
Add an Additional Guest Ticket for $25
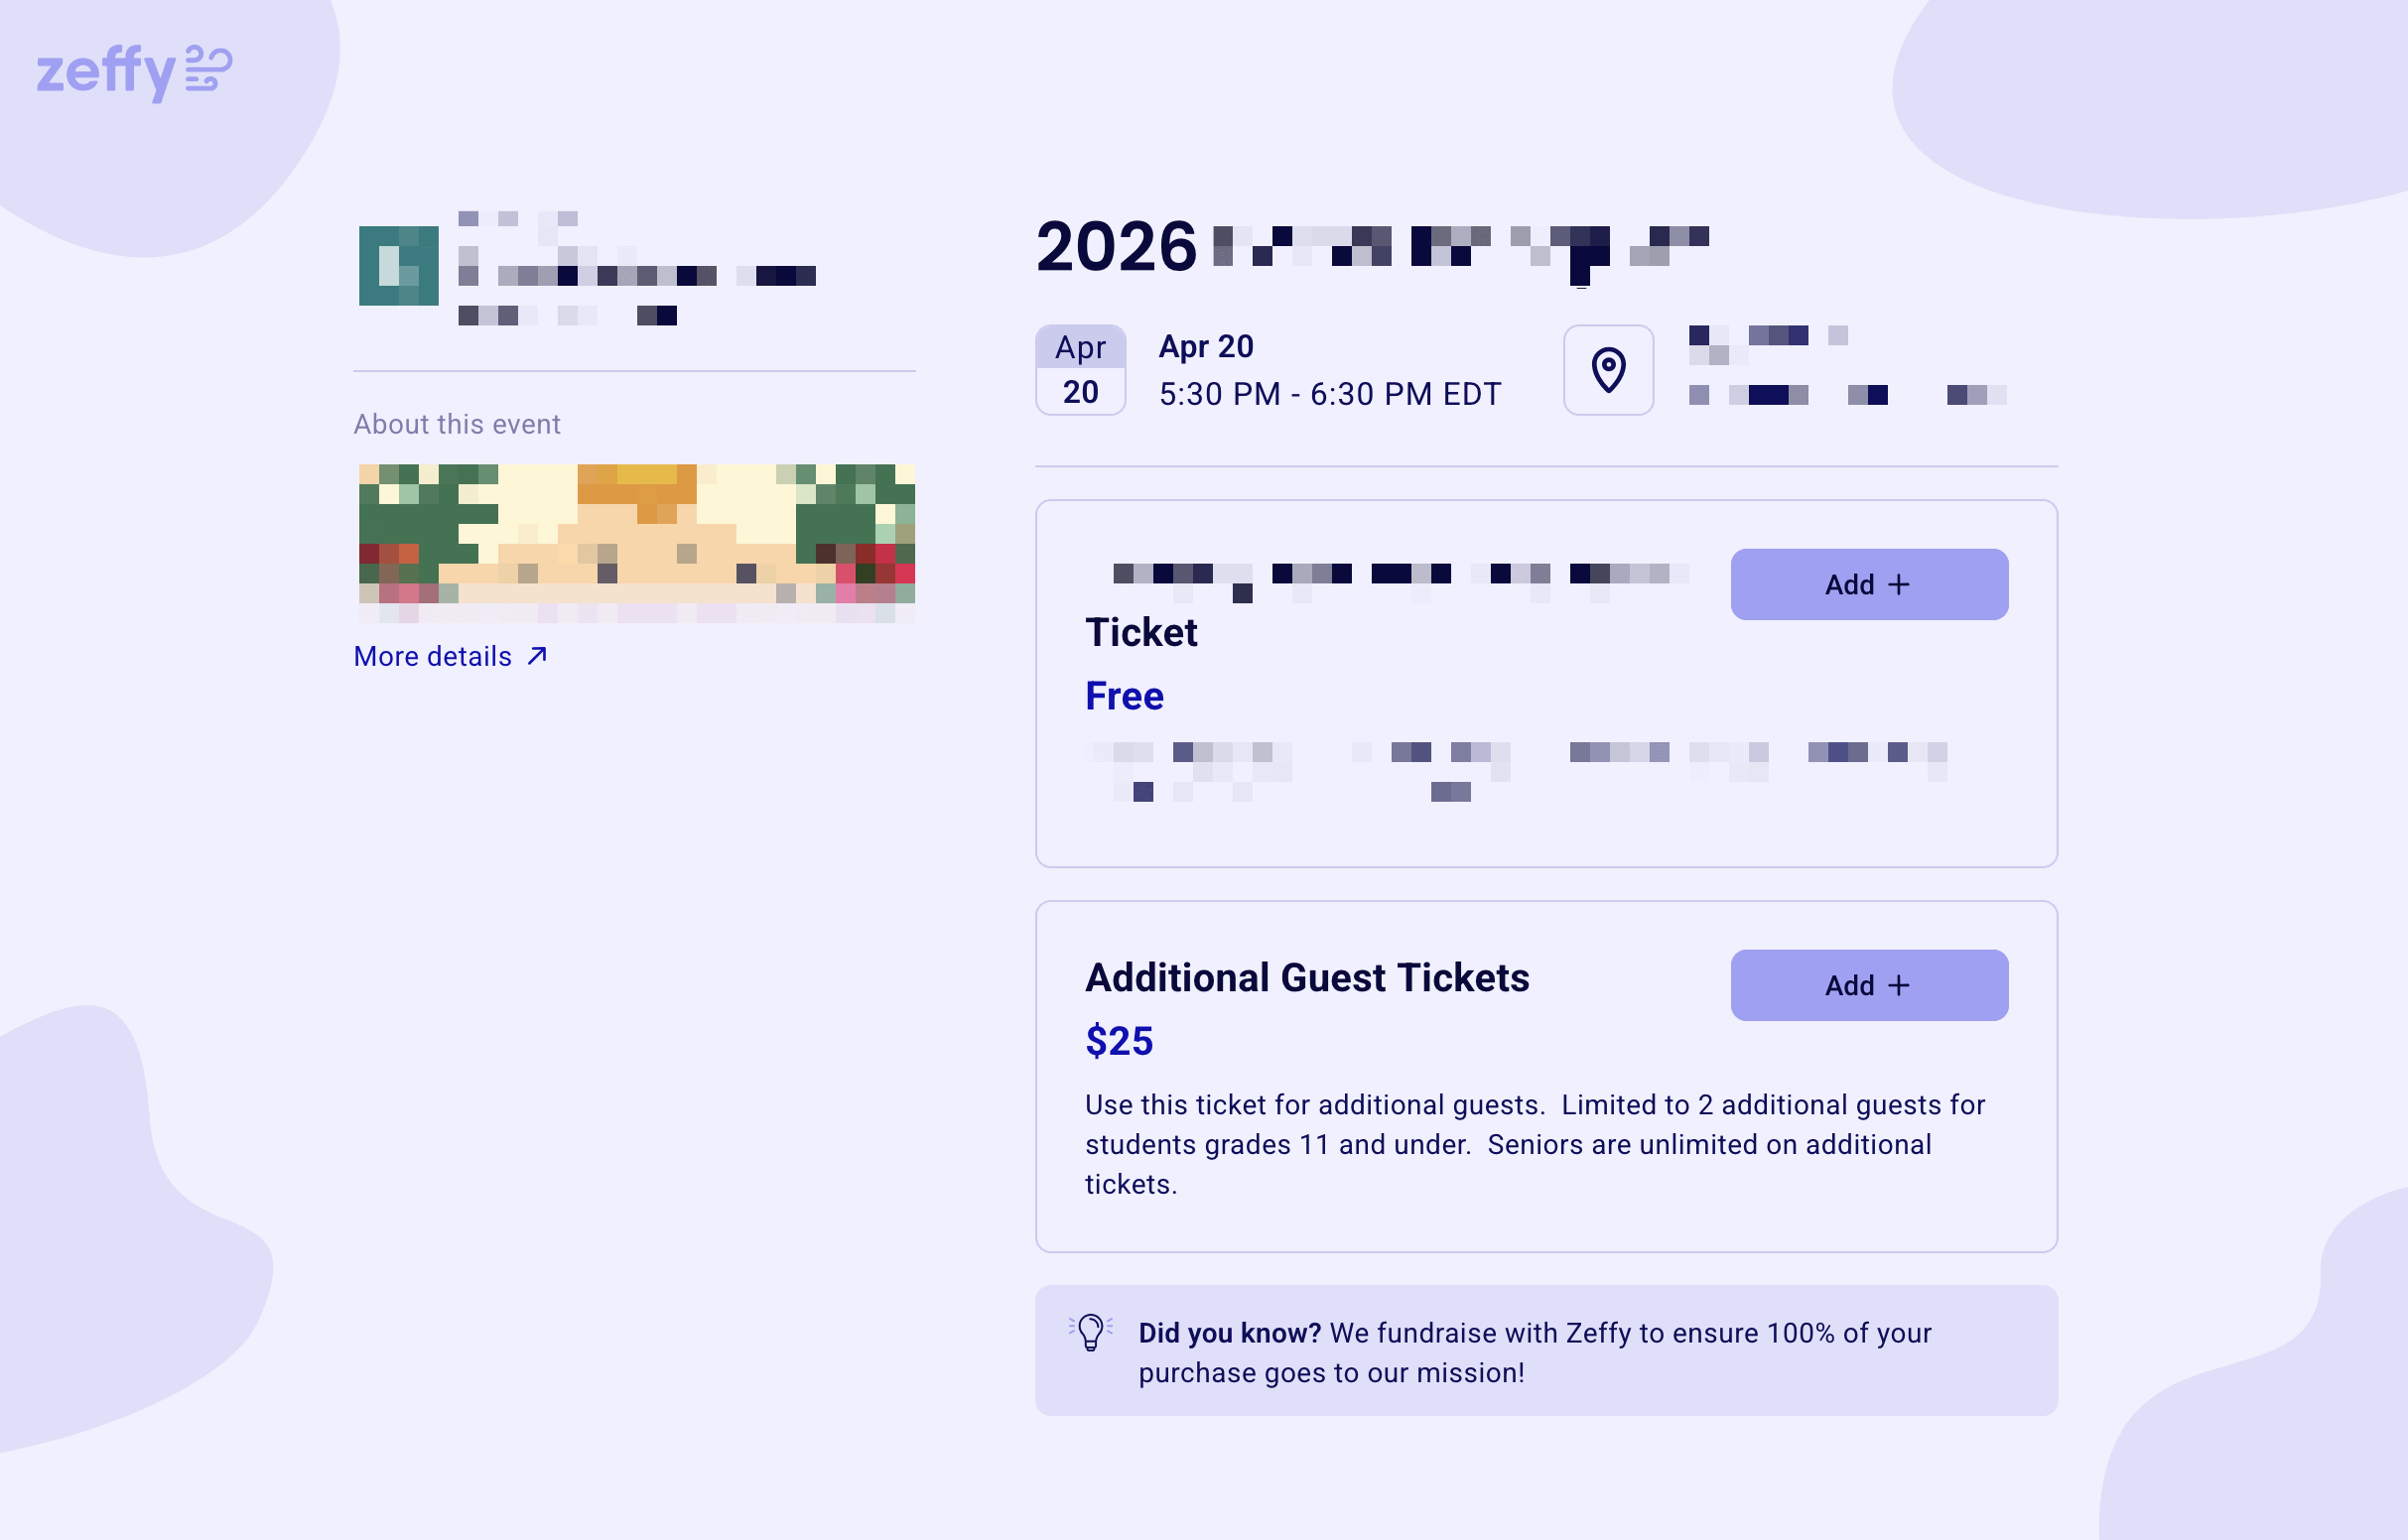click(1868, 985)
